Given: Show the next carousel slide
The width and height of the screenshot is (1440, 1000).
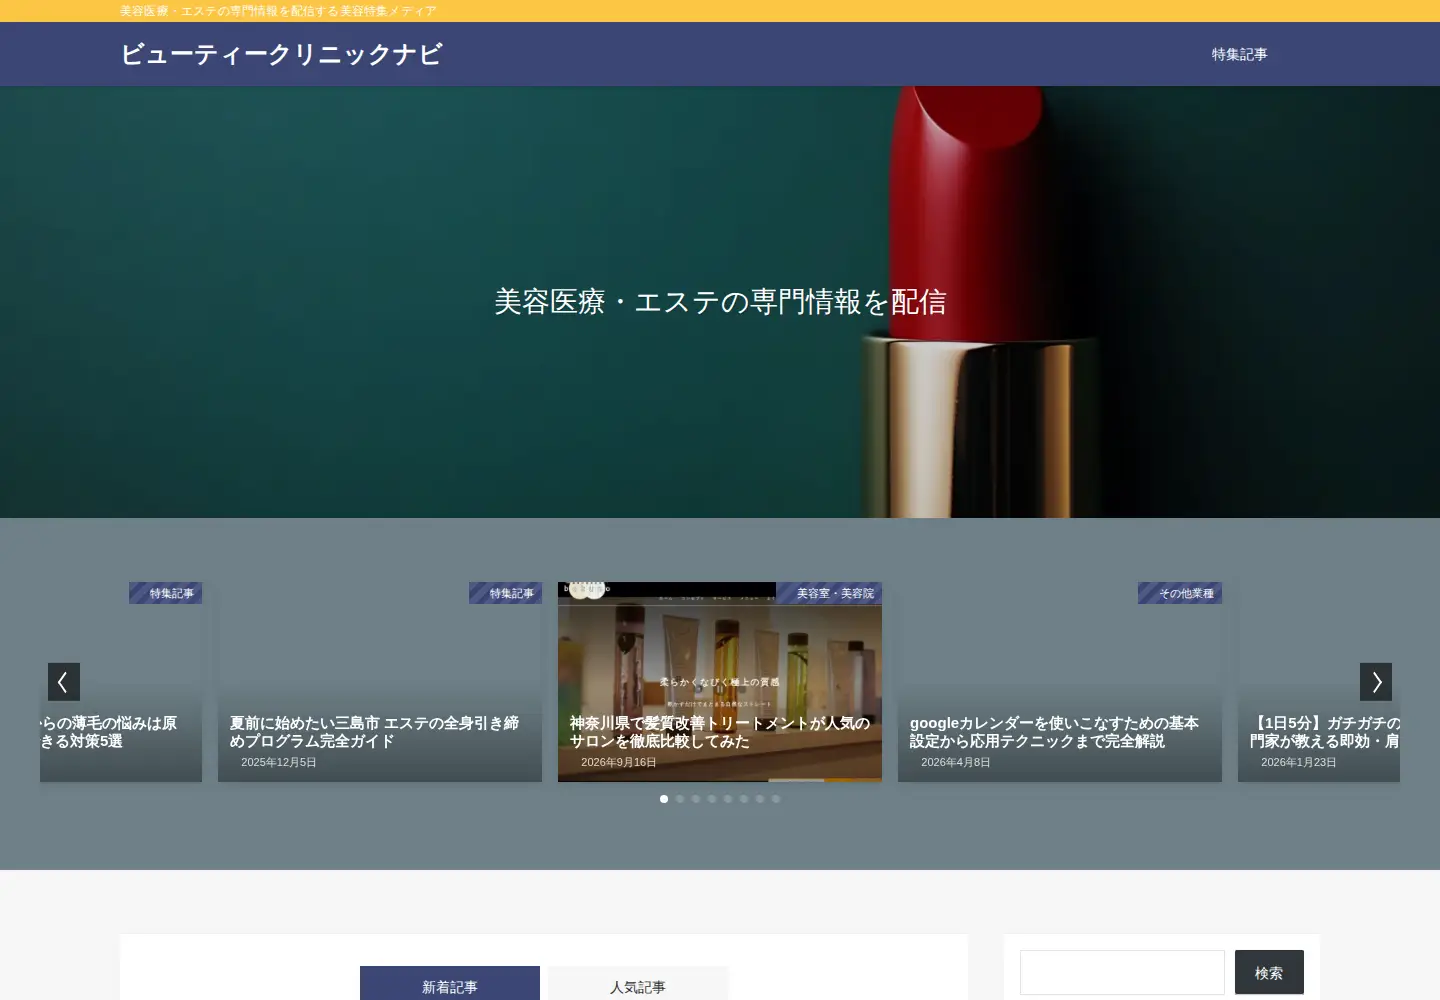Looking at the screenshot, I should point(1376,682).
